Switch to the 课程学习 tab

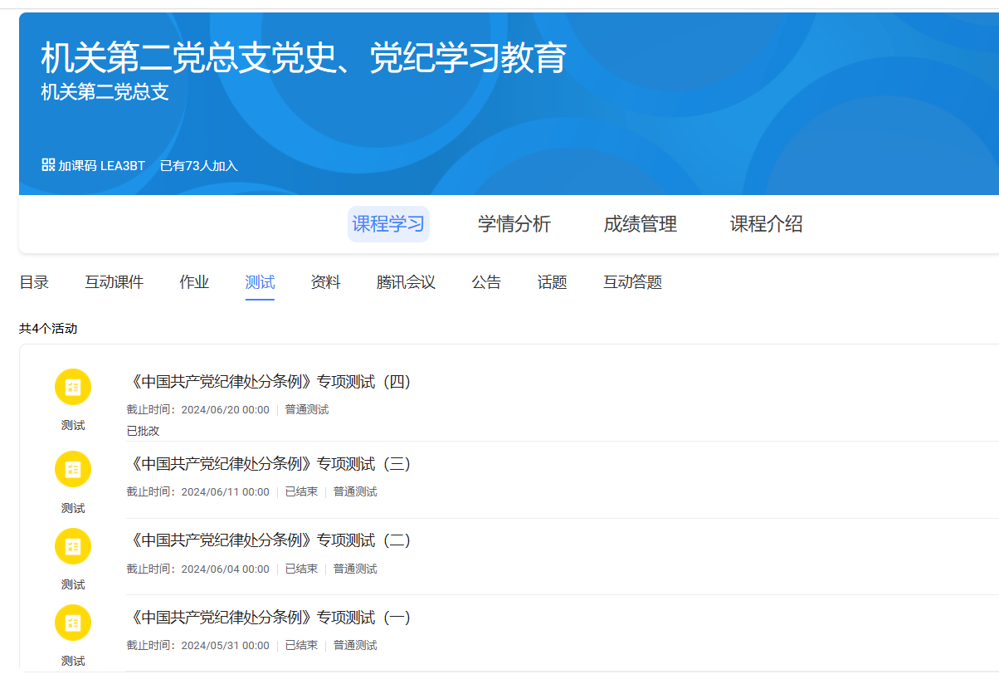(388, 224)
